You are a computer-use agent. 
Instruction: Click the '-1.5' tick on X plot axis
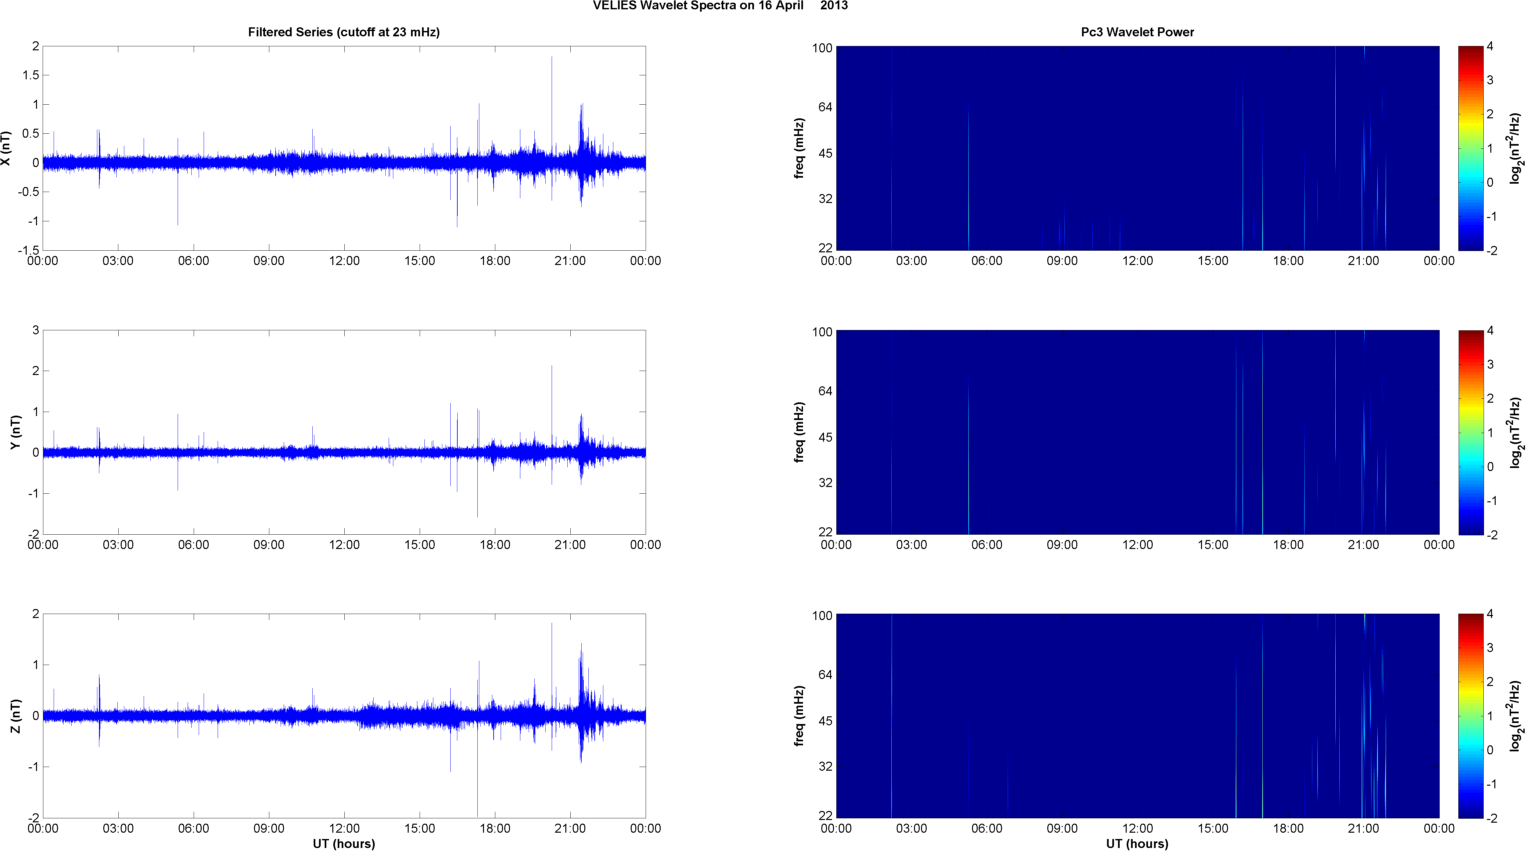(x=27, y=251)
